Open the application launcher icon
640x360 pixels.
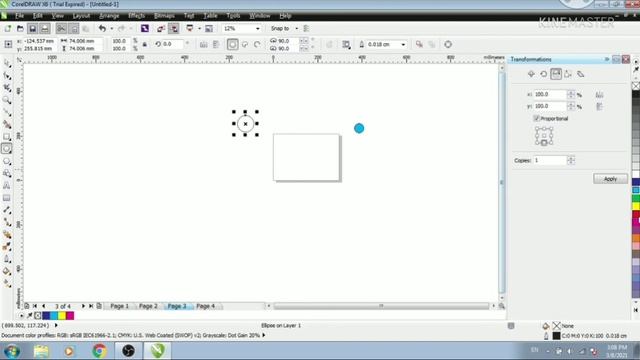coord(190,29)
